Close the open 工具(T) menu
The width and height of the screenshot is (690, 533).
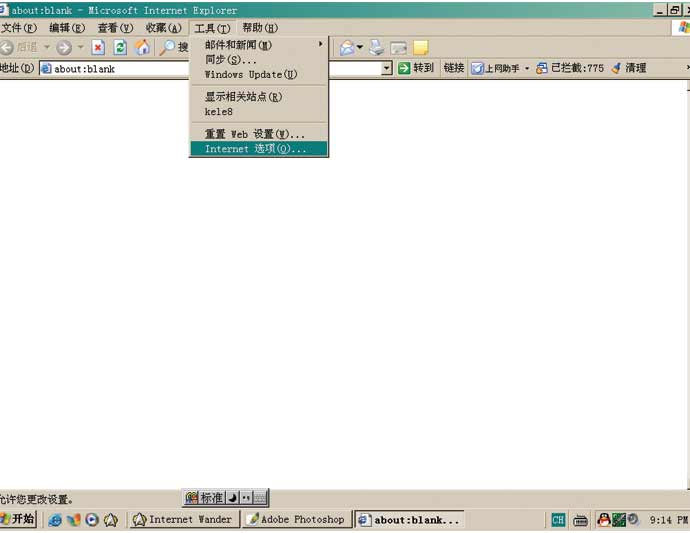(x=212, y=29)
